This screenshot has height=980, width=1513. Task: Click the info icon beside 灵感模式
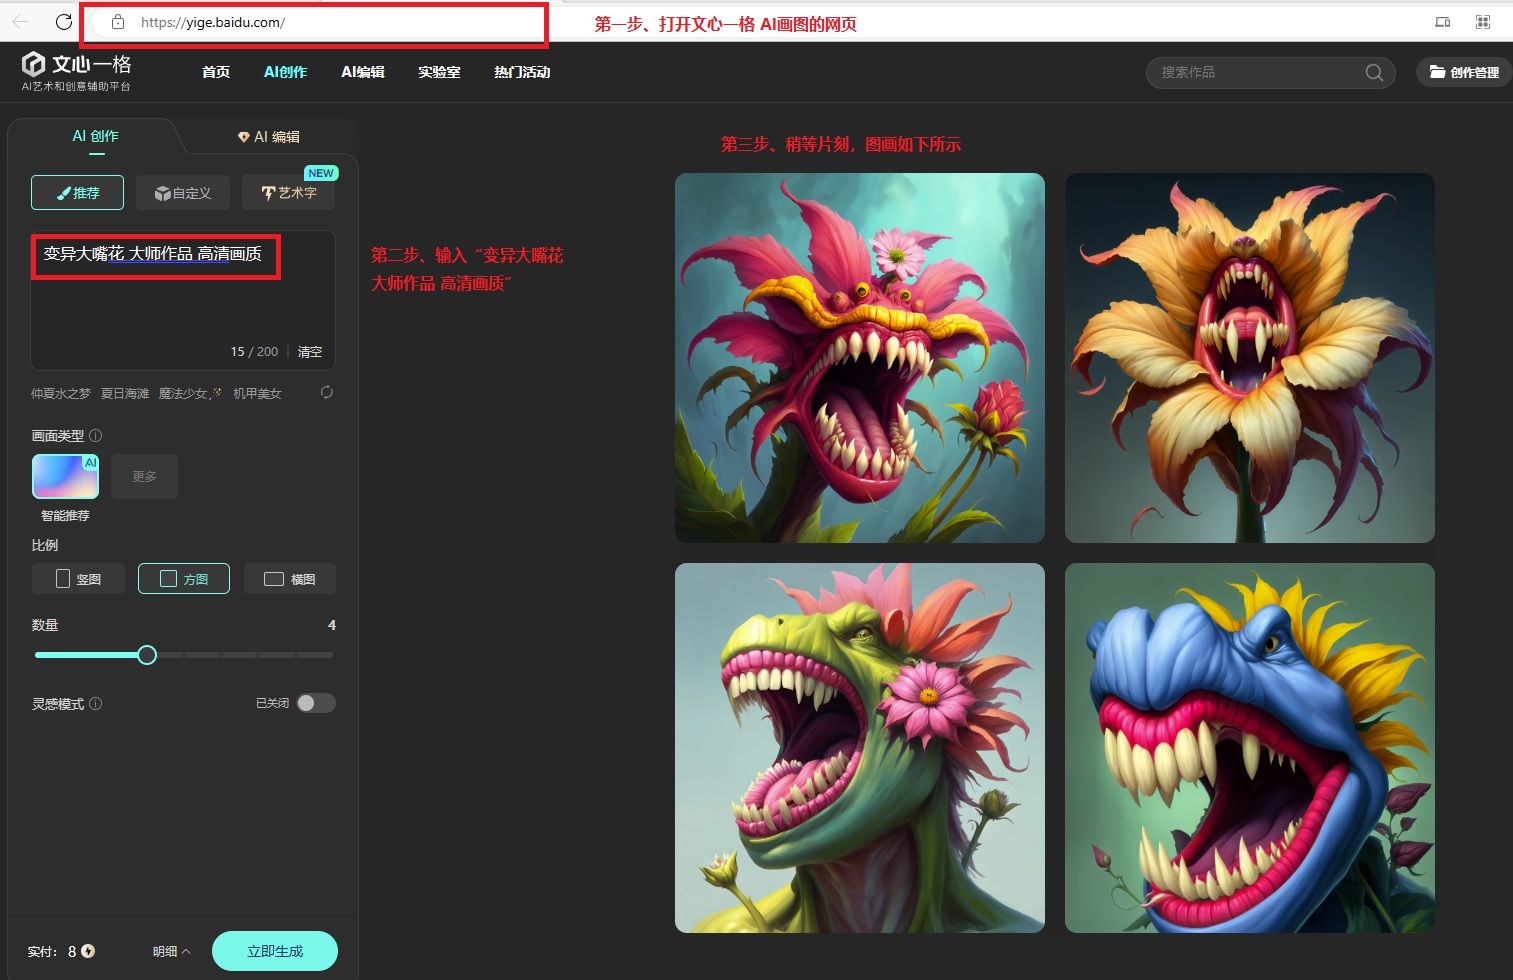click(96, 704)
